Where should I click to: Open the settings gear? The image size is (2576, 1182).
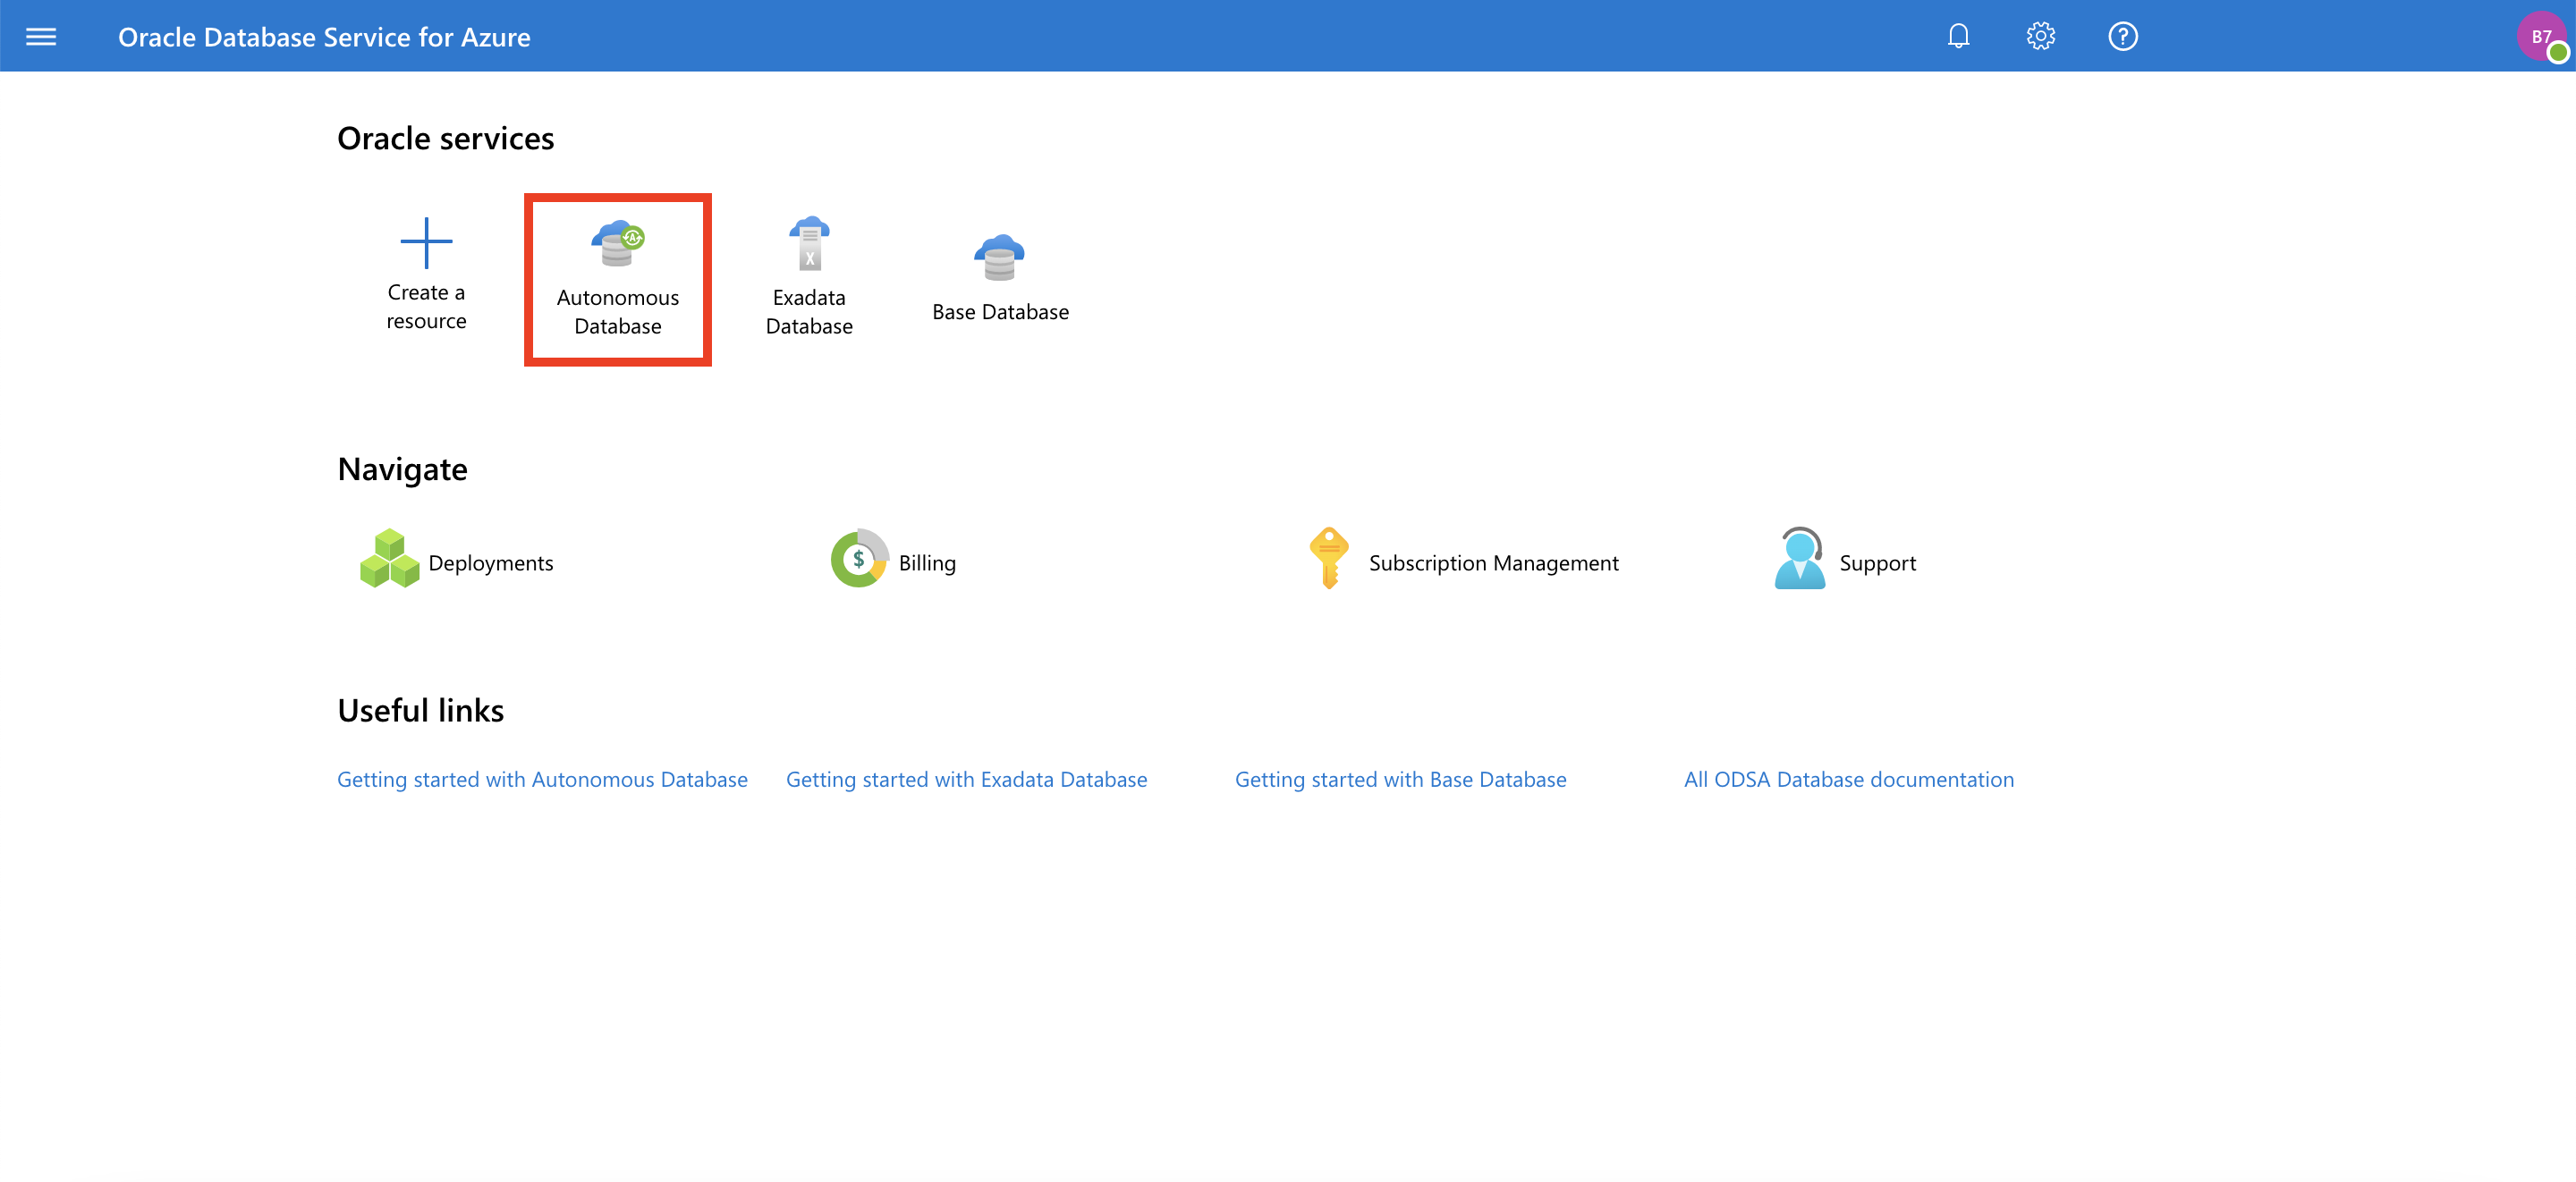[2040, 36]
